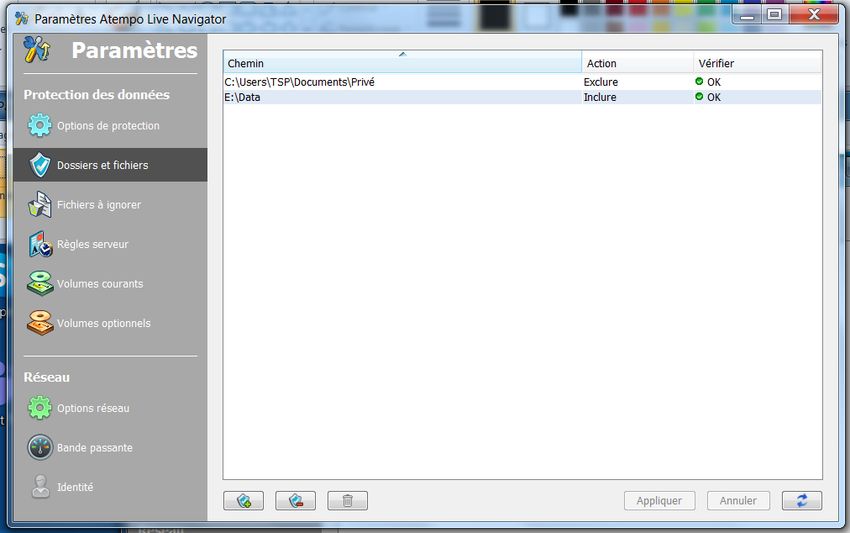Image resolution: width=850 pixels, height=533 pixels.
Task: Click Annuler button
Action: [738, 500]
